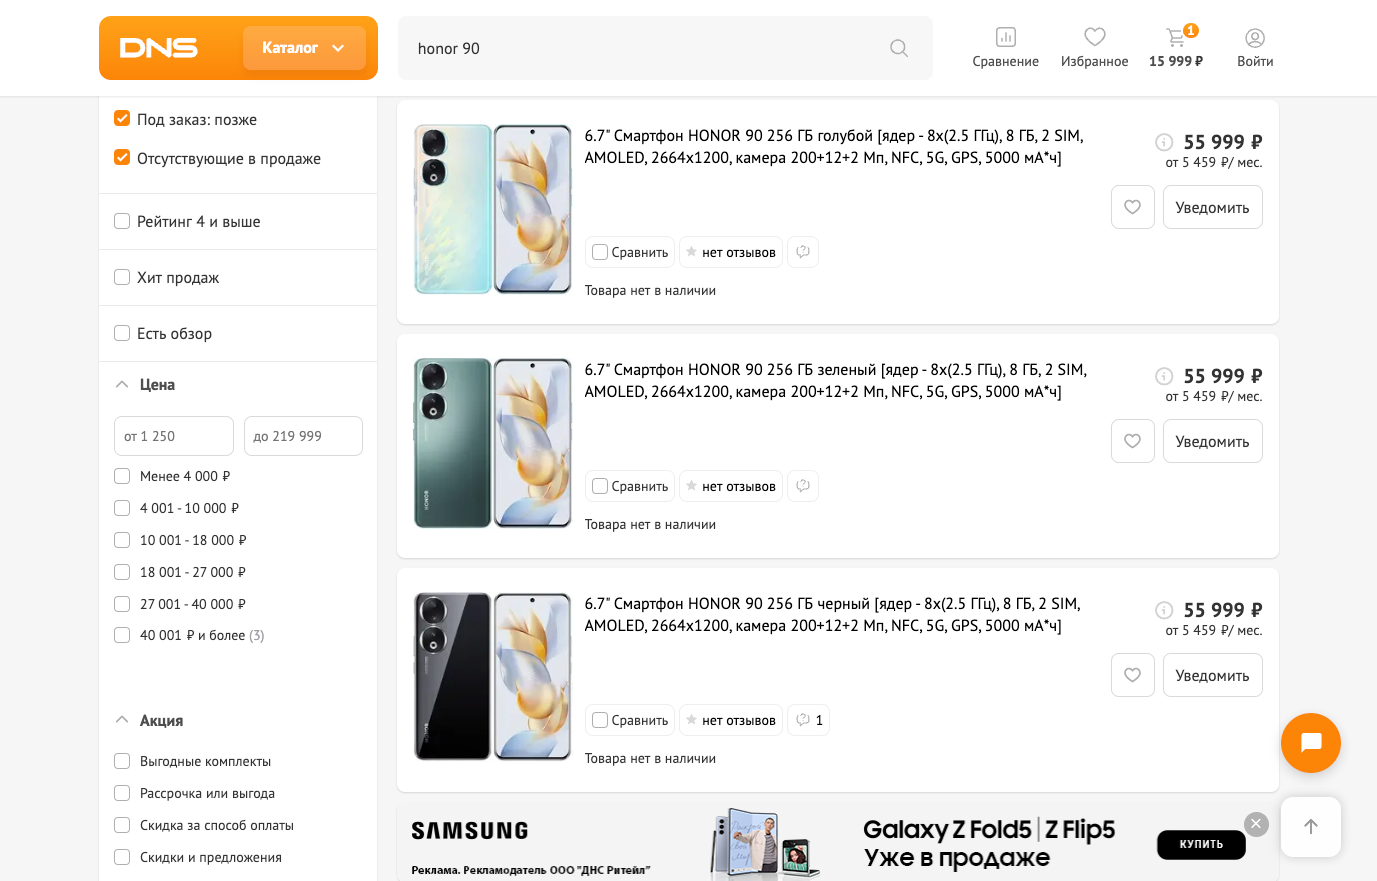
Task: Enable the Рейтинг 4 и выше filter
Action: 122,221
